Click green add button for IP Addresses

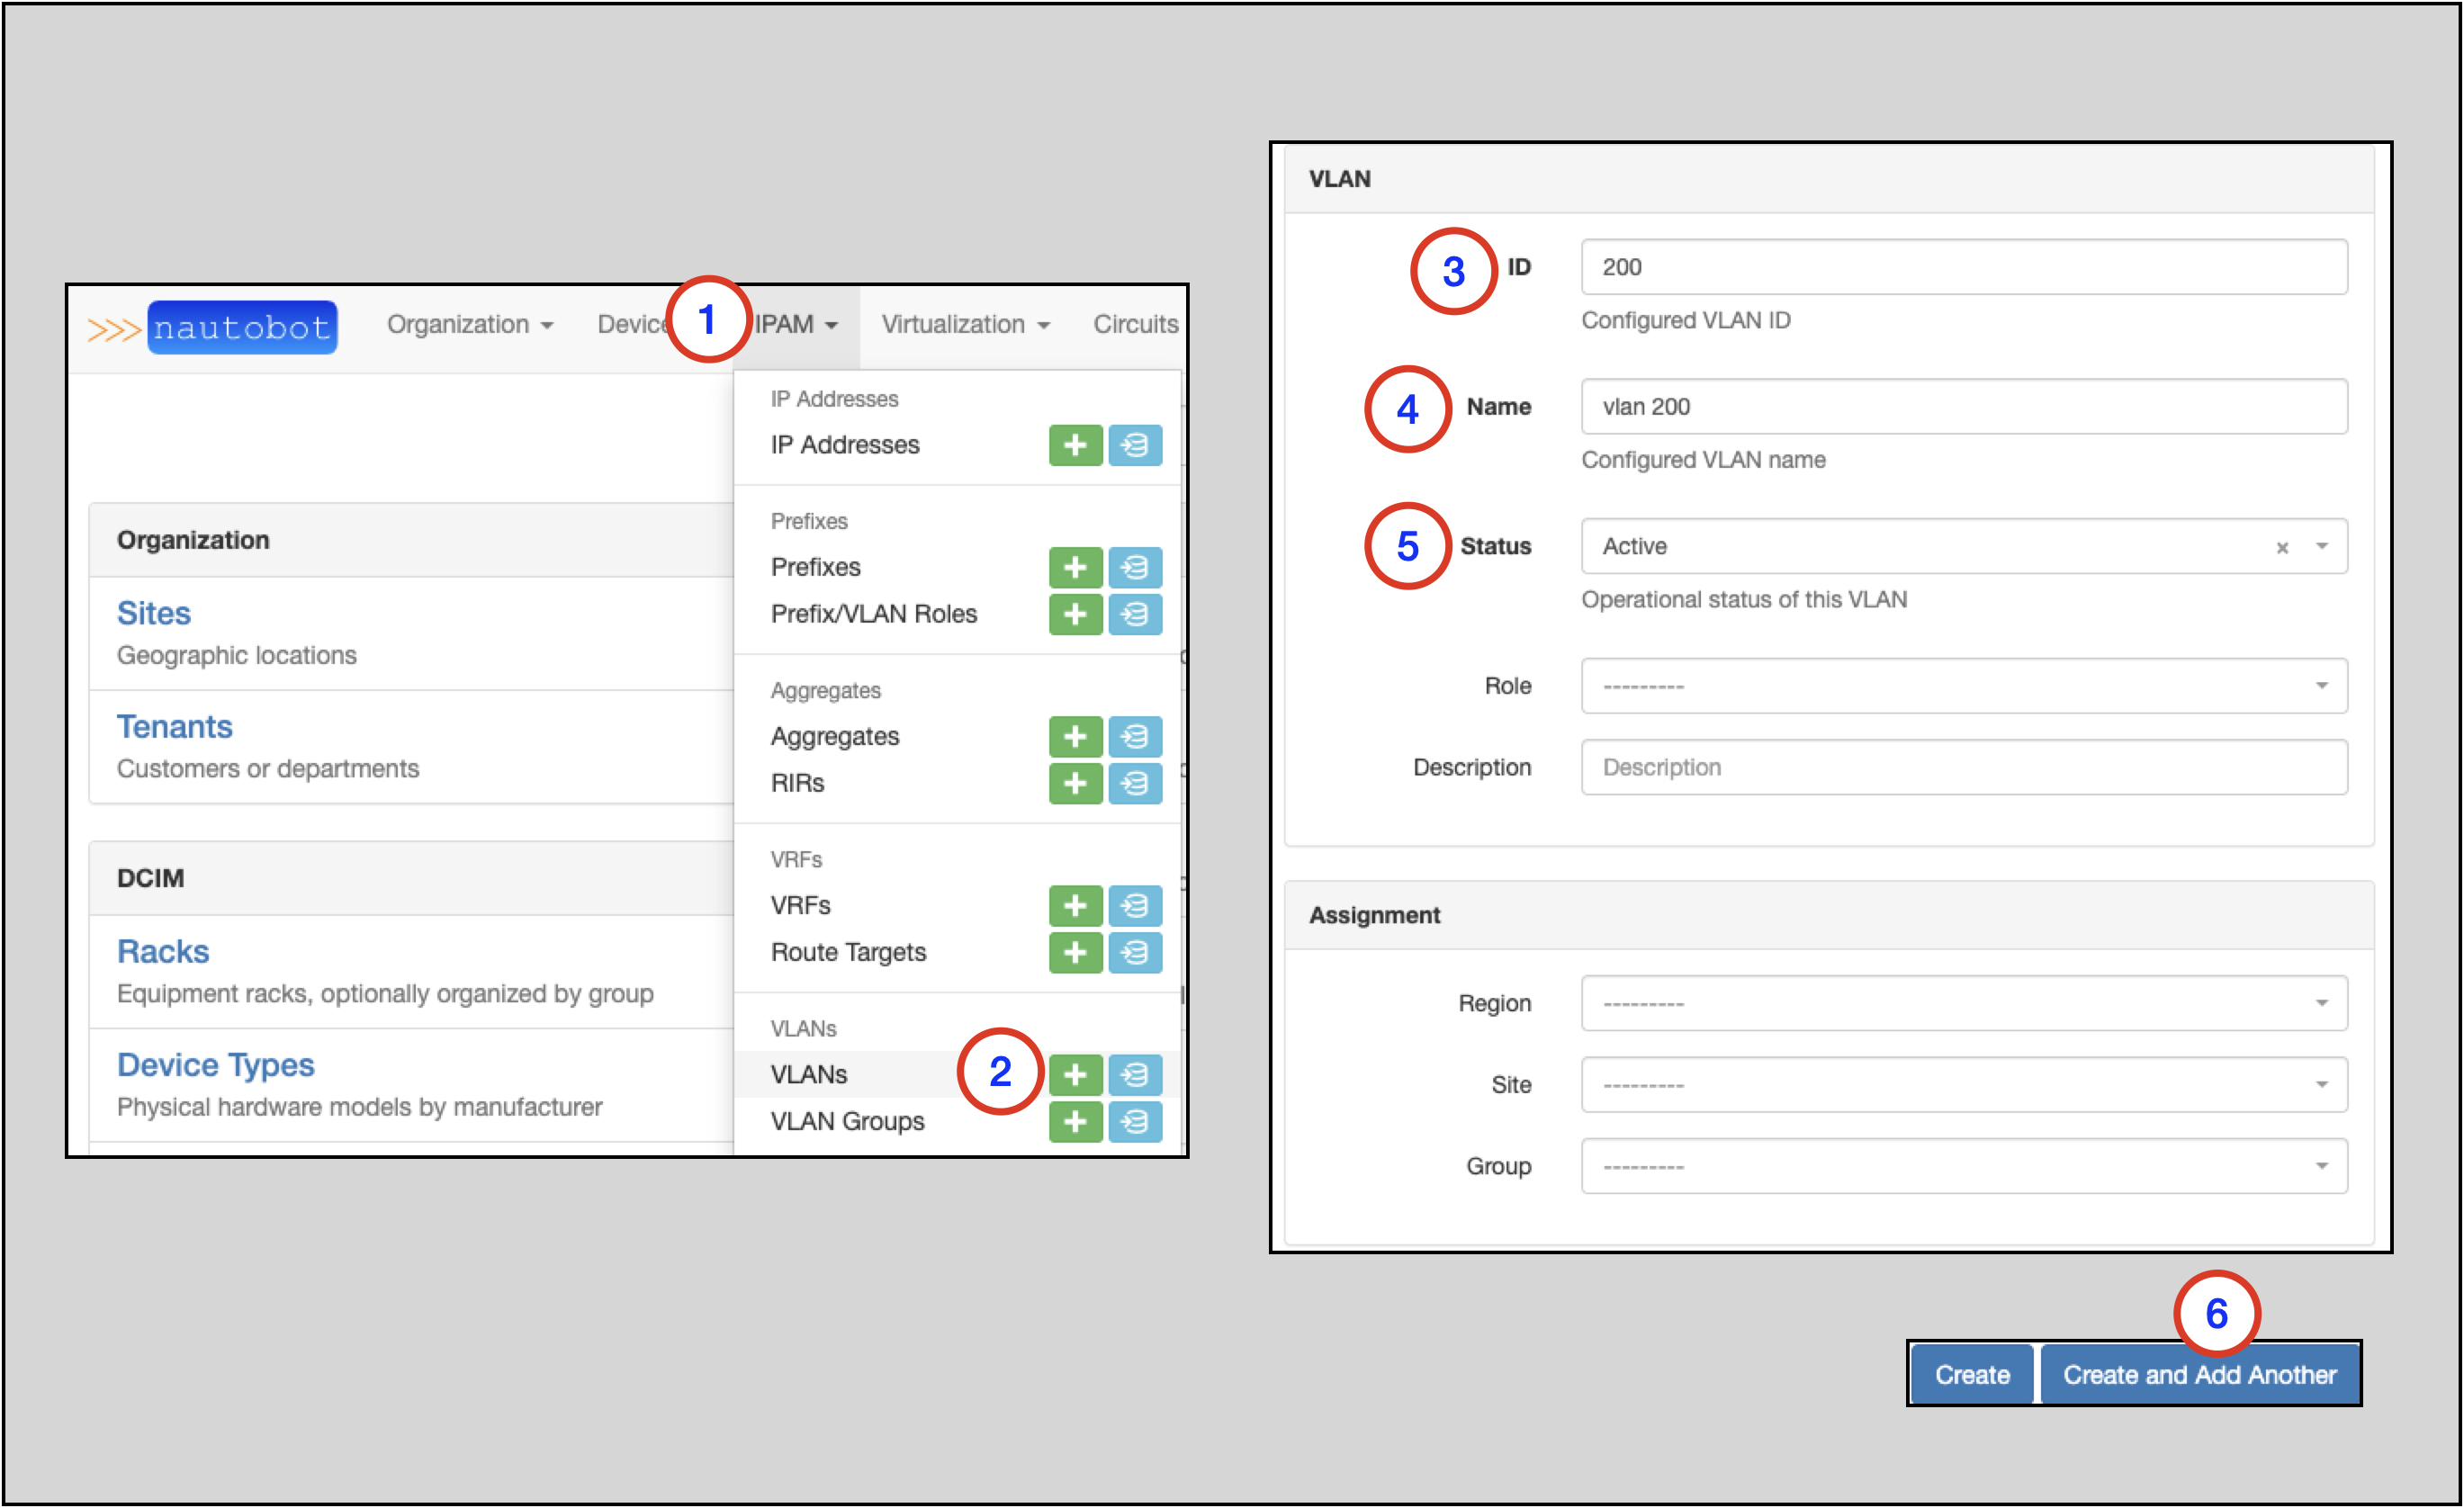click(x=1075, y=445)
